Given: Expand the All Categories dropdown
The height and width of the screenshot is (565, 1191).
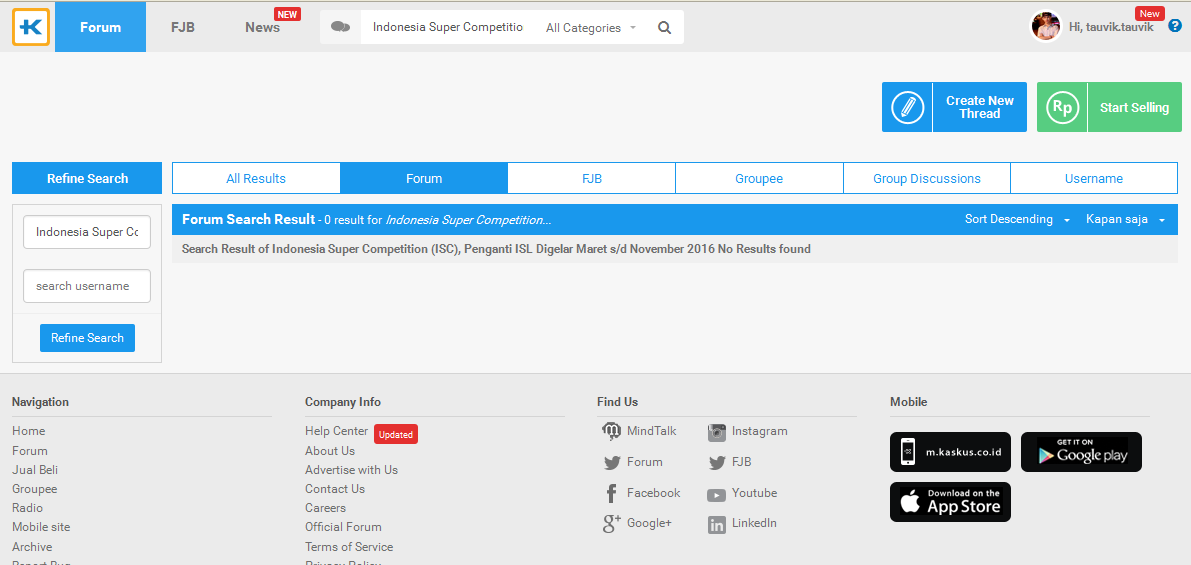Looking at the screenshot, I should [590, 27].
